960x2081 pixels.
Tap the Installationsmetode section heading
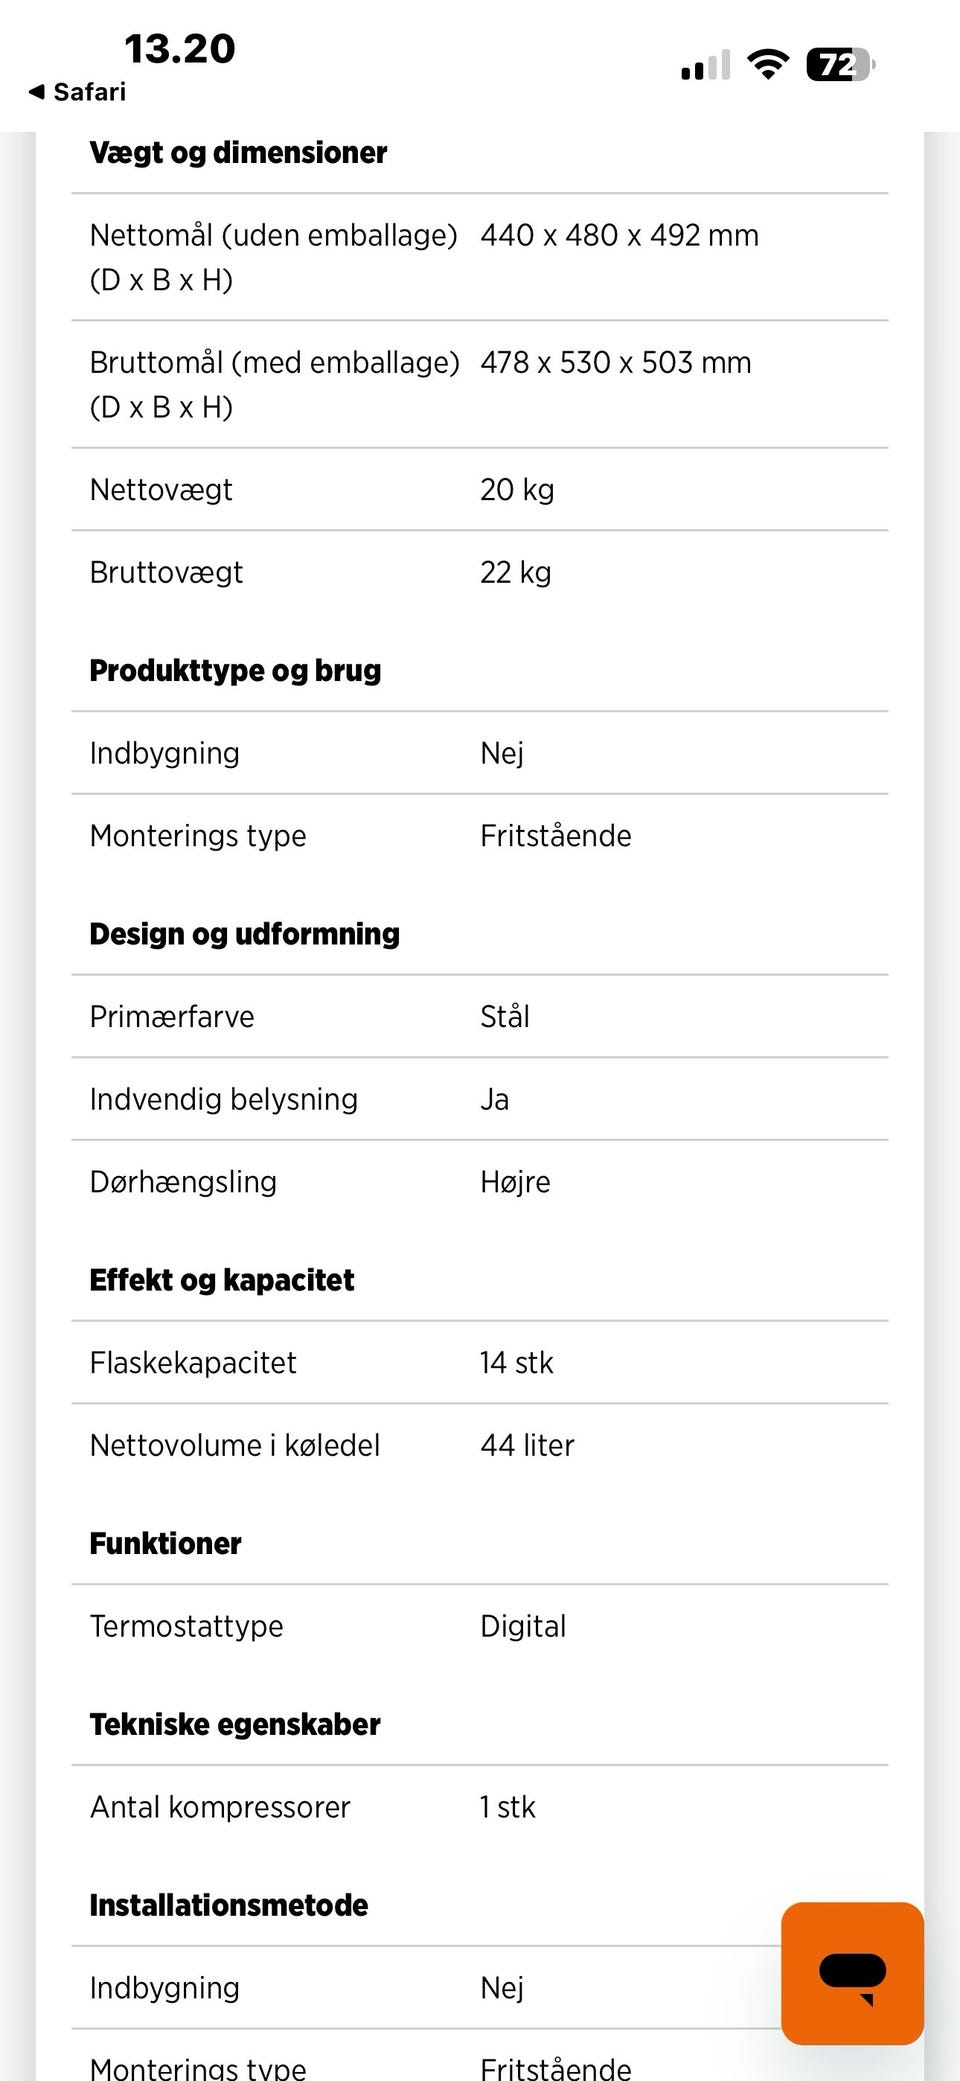(228, 1905)
